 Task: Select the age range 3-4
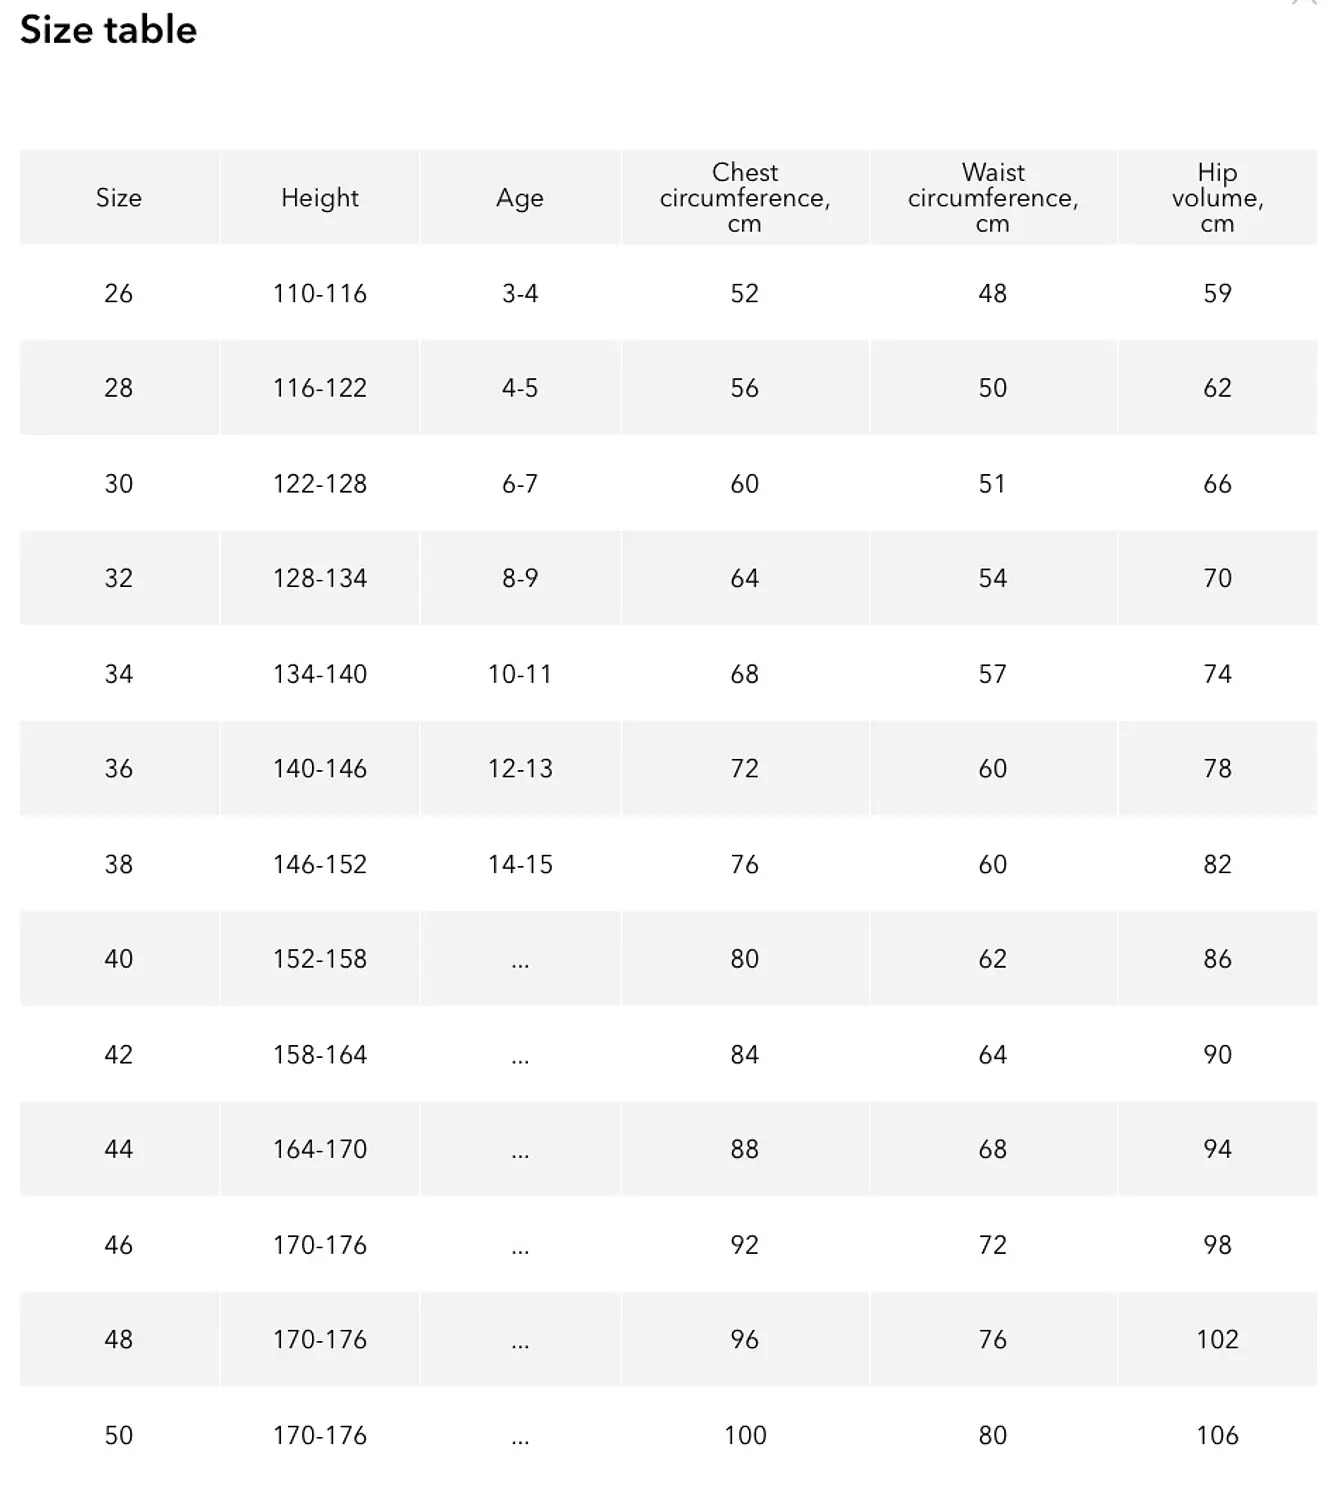[x=520, y=293]
